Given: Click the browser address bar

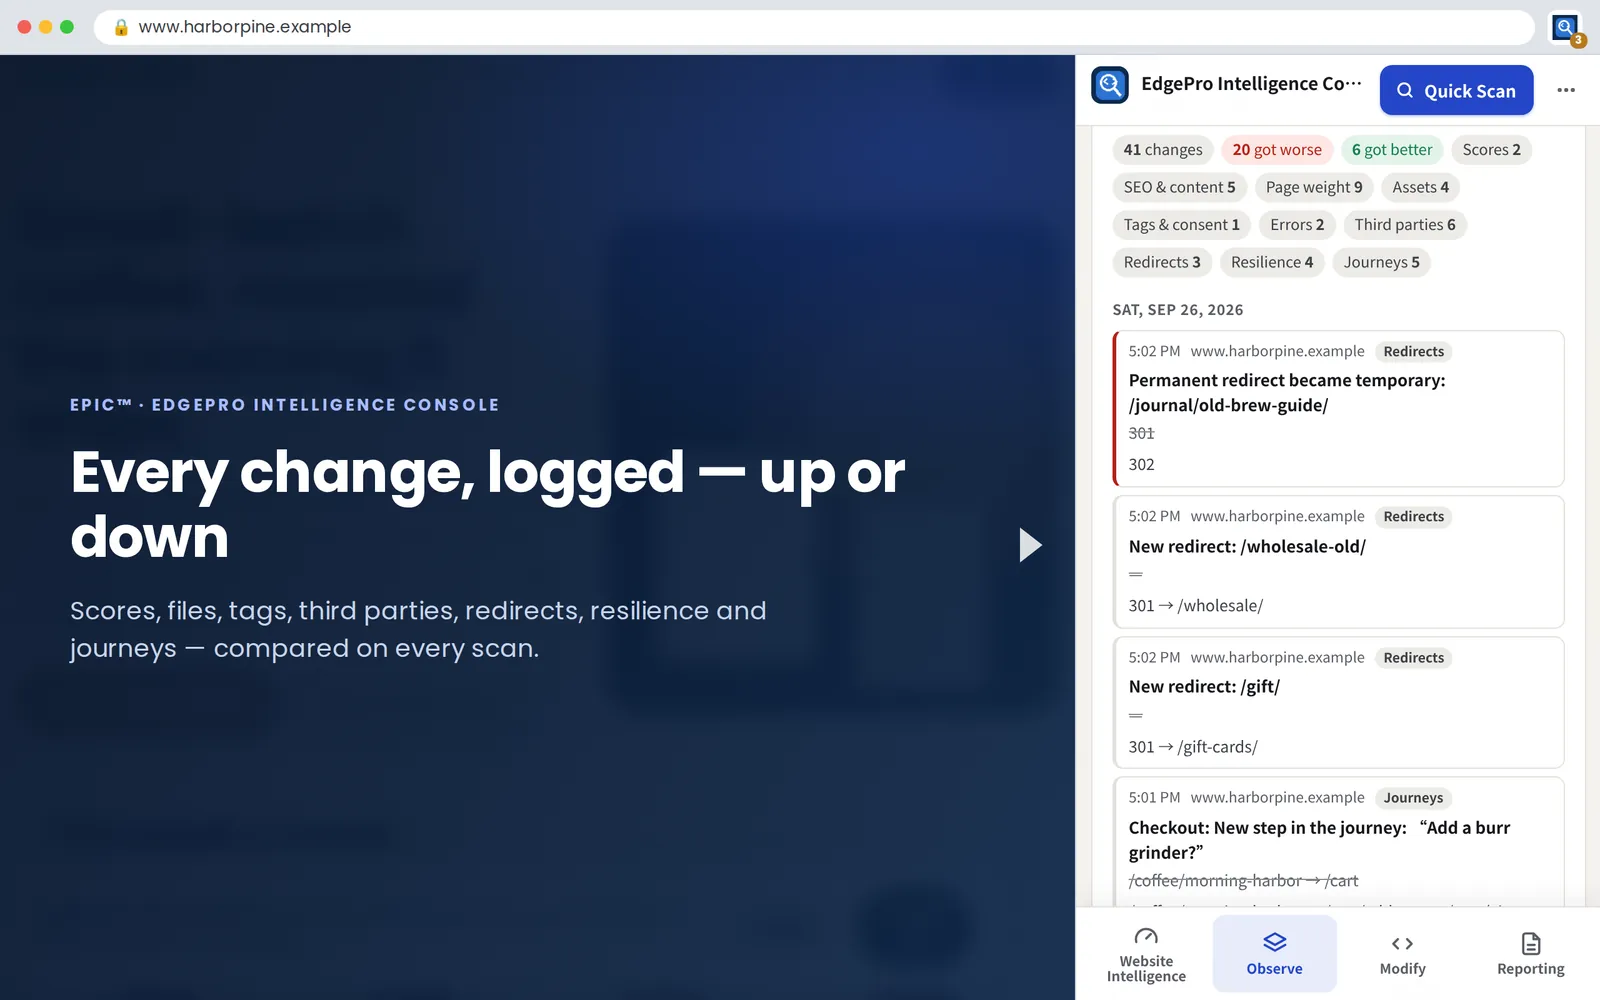Looking at the screenshot, I should click(x=814, y=27).
